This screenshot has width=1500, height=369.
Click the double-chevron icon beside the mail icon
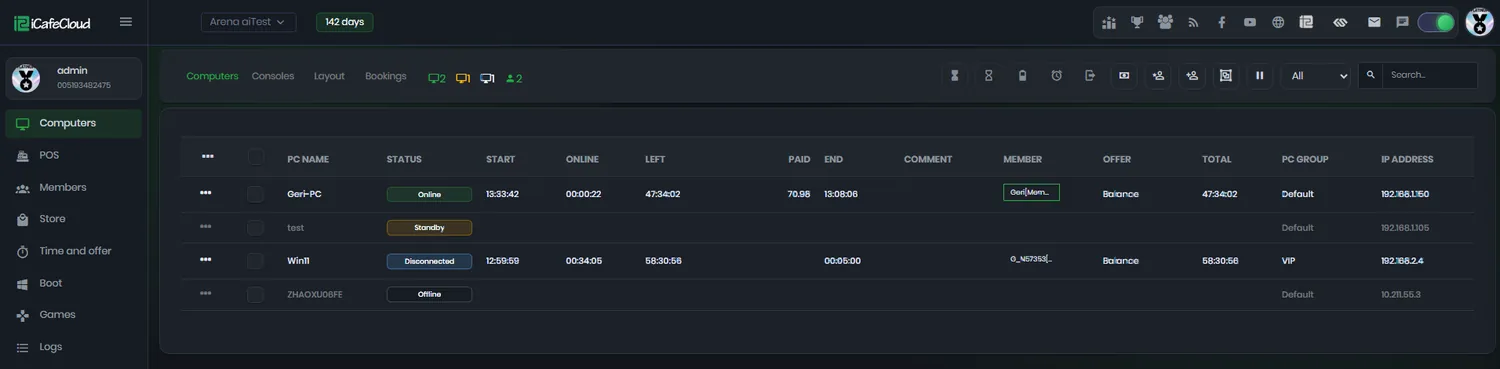[1341, 22]
